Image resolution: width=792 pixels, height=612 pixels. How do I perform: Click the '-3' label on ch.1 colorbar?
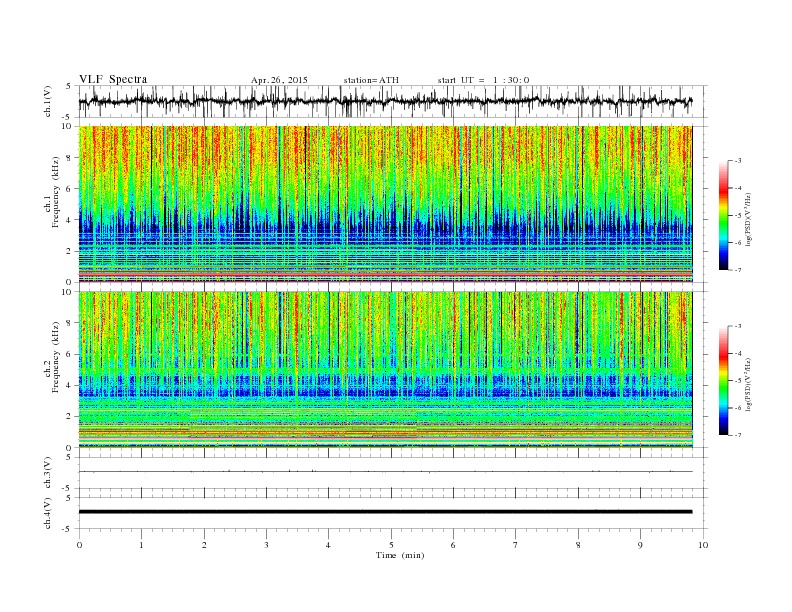(736, 161)
